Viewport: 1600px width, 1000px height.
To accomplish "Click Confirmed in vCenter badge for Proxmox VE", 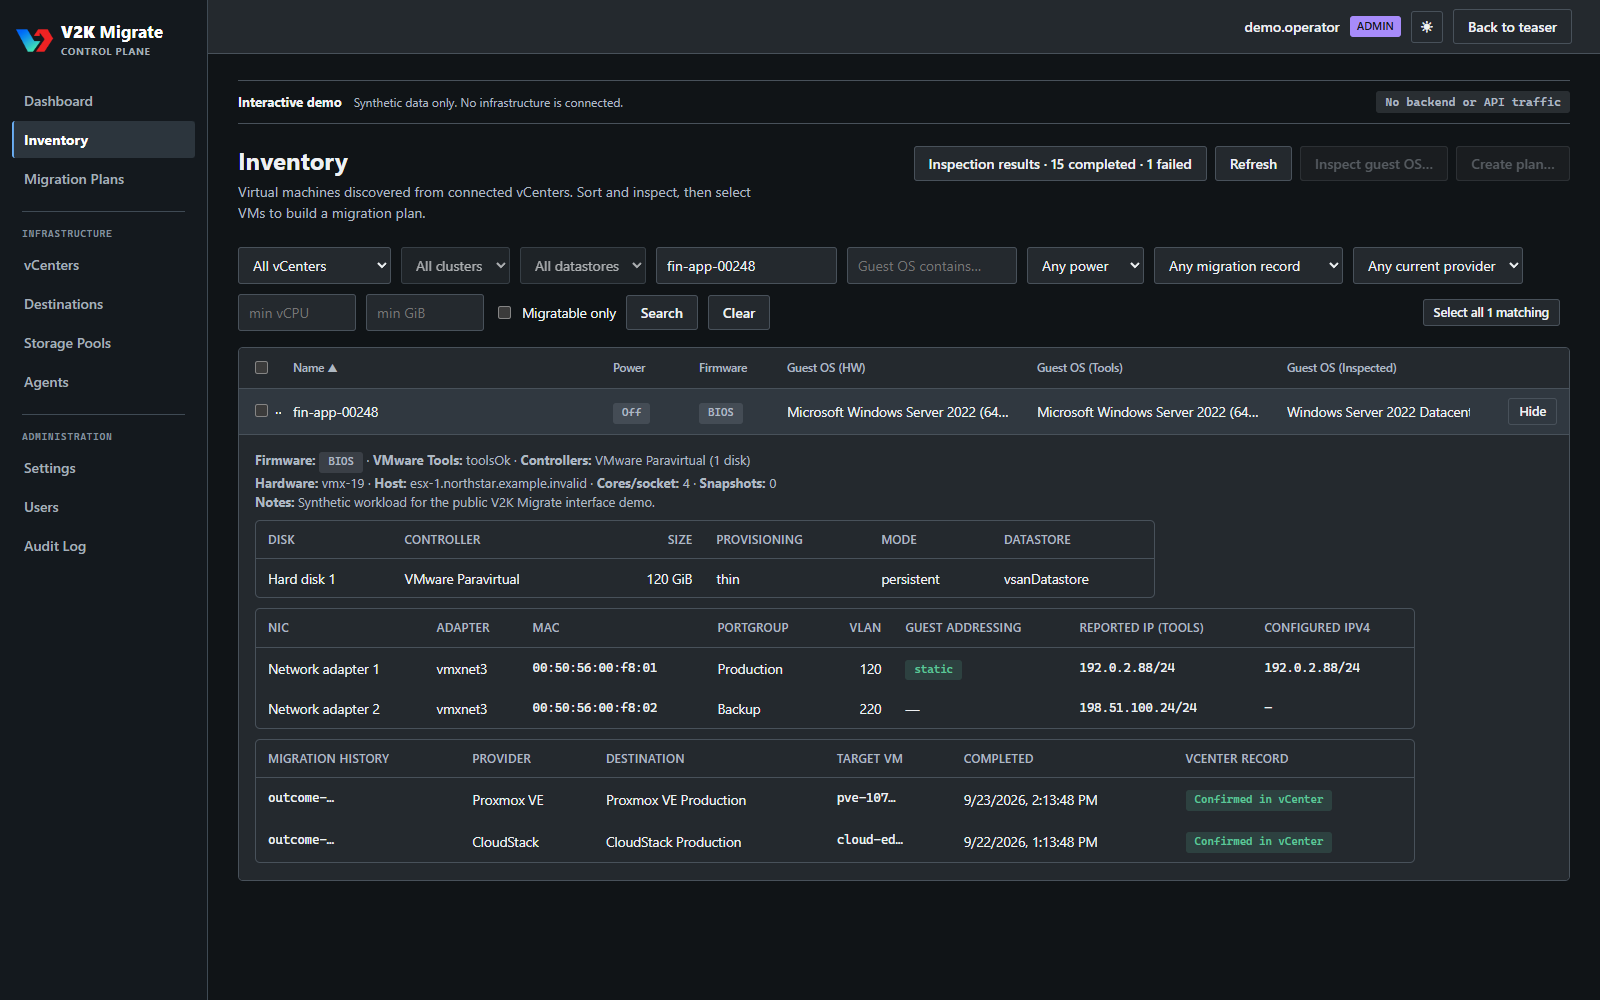I will [x=1258, y=799].
